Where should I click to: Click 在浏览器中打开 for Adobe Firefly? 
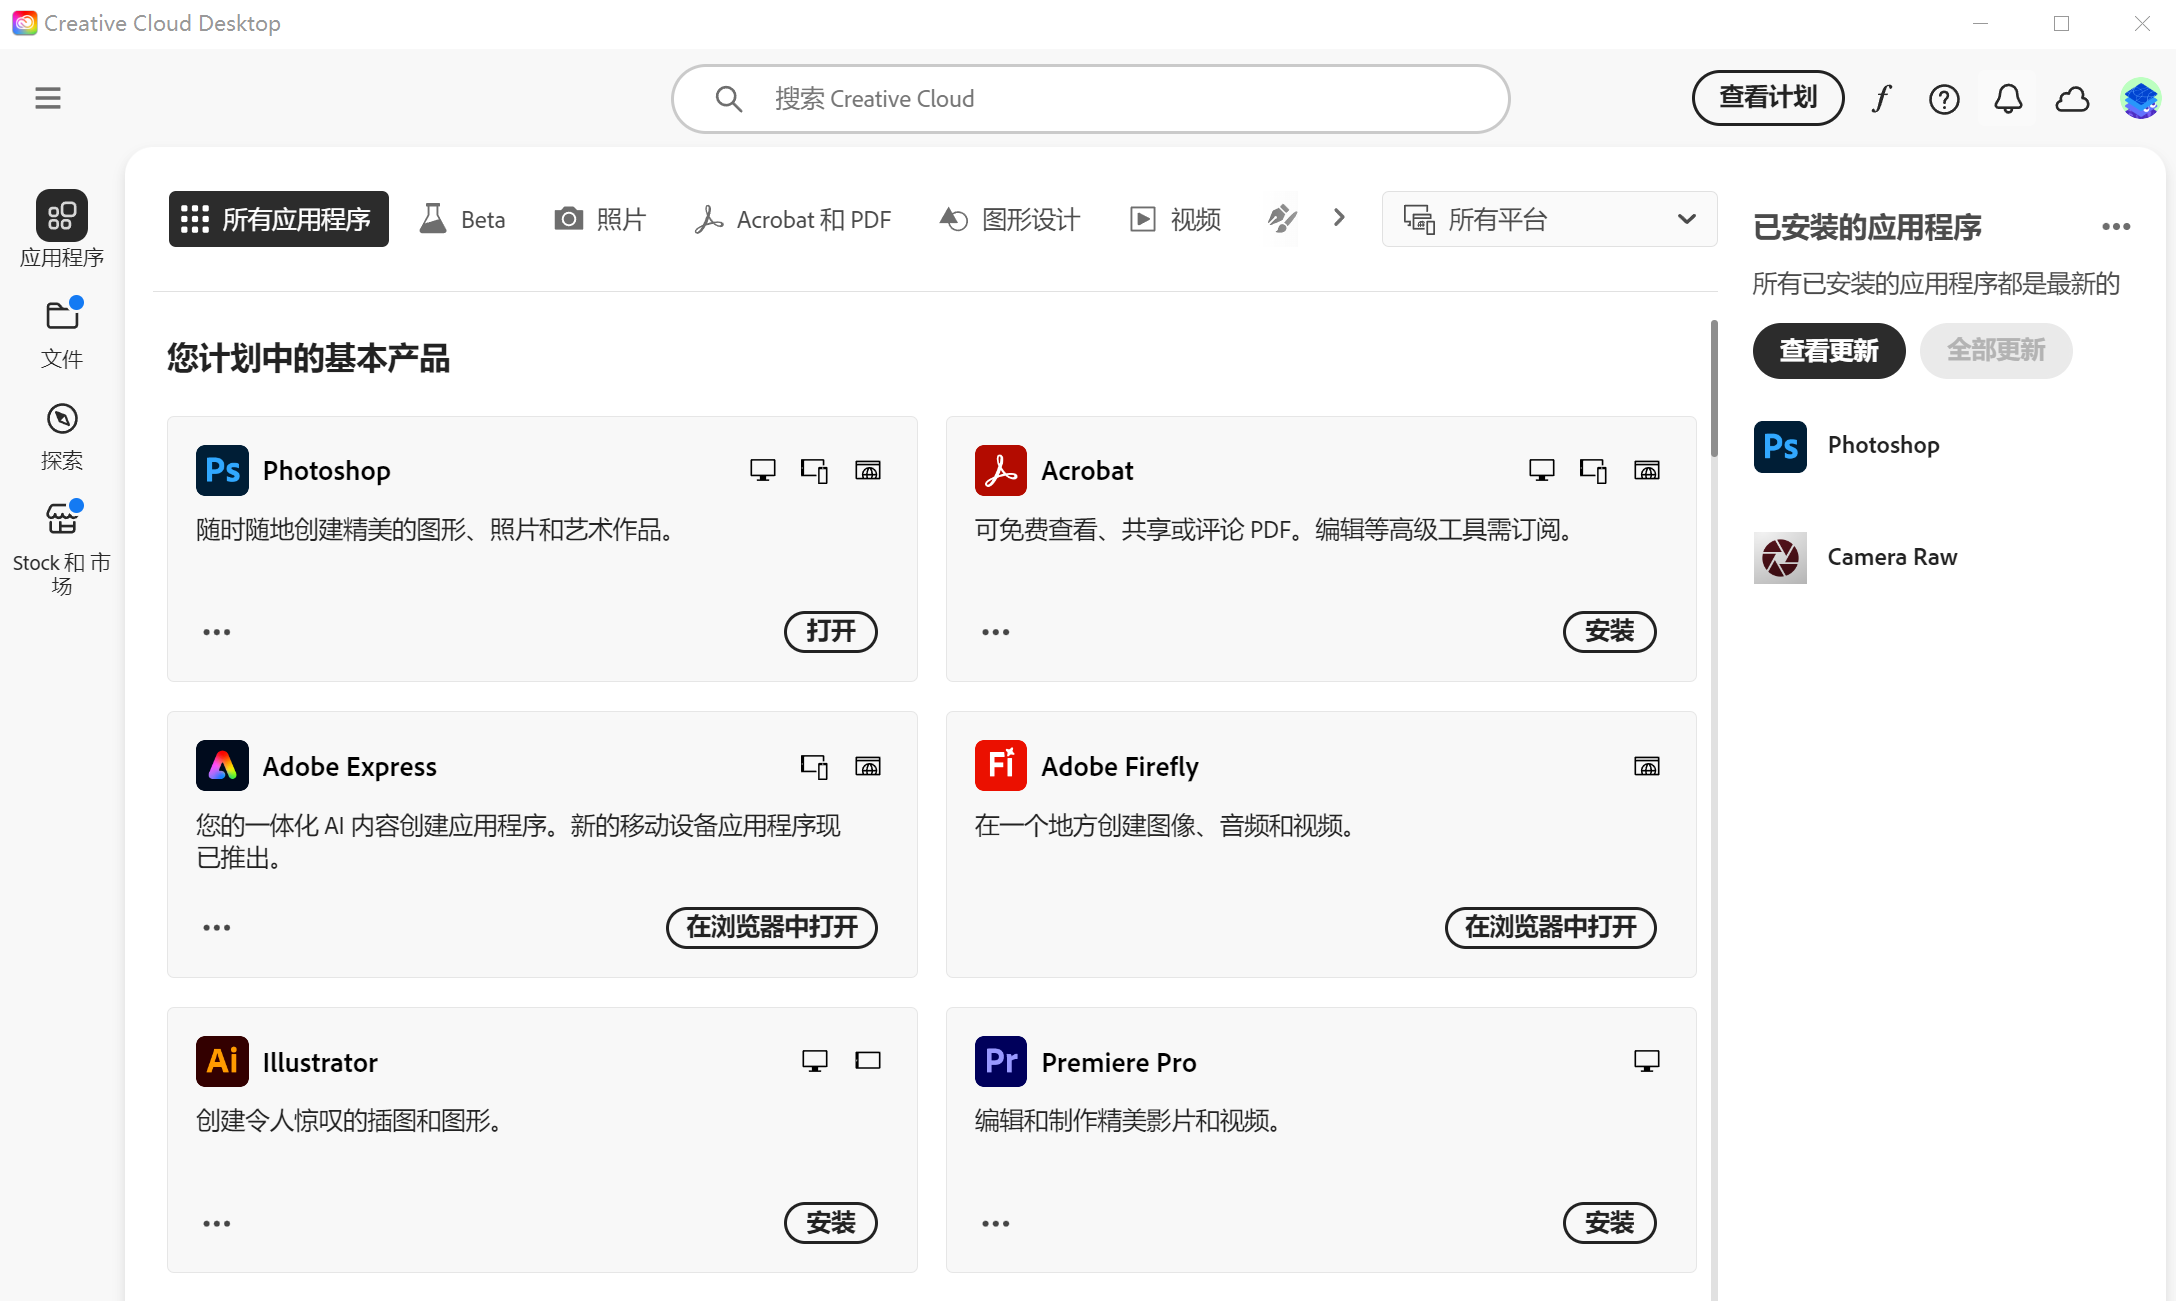[x=1551, y=928]
